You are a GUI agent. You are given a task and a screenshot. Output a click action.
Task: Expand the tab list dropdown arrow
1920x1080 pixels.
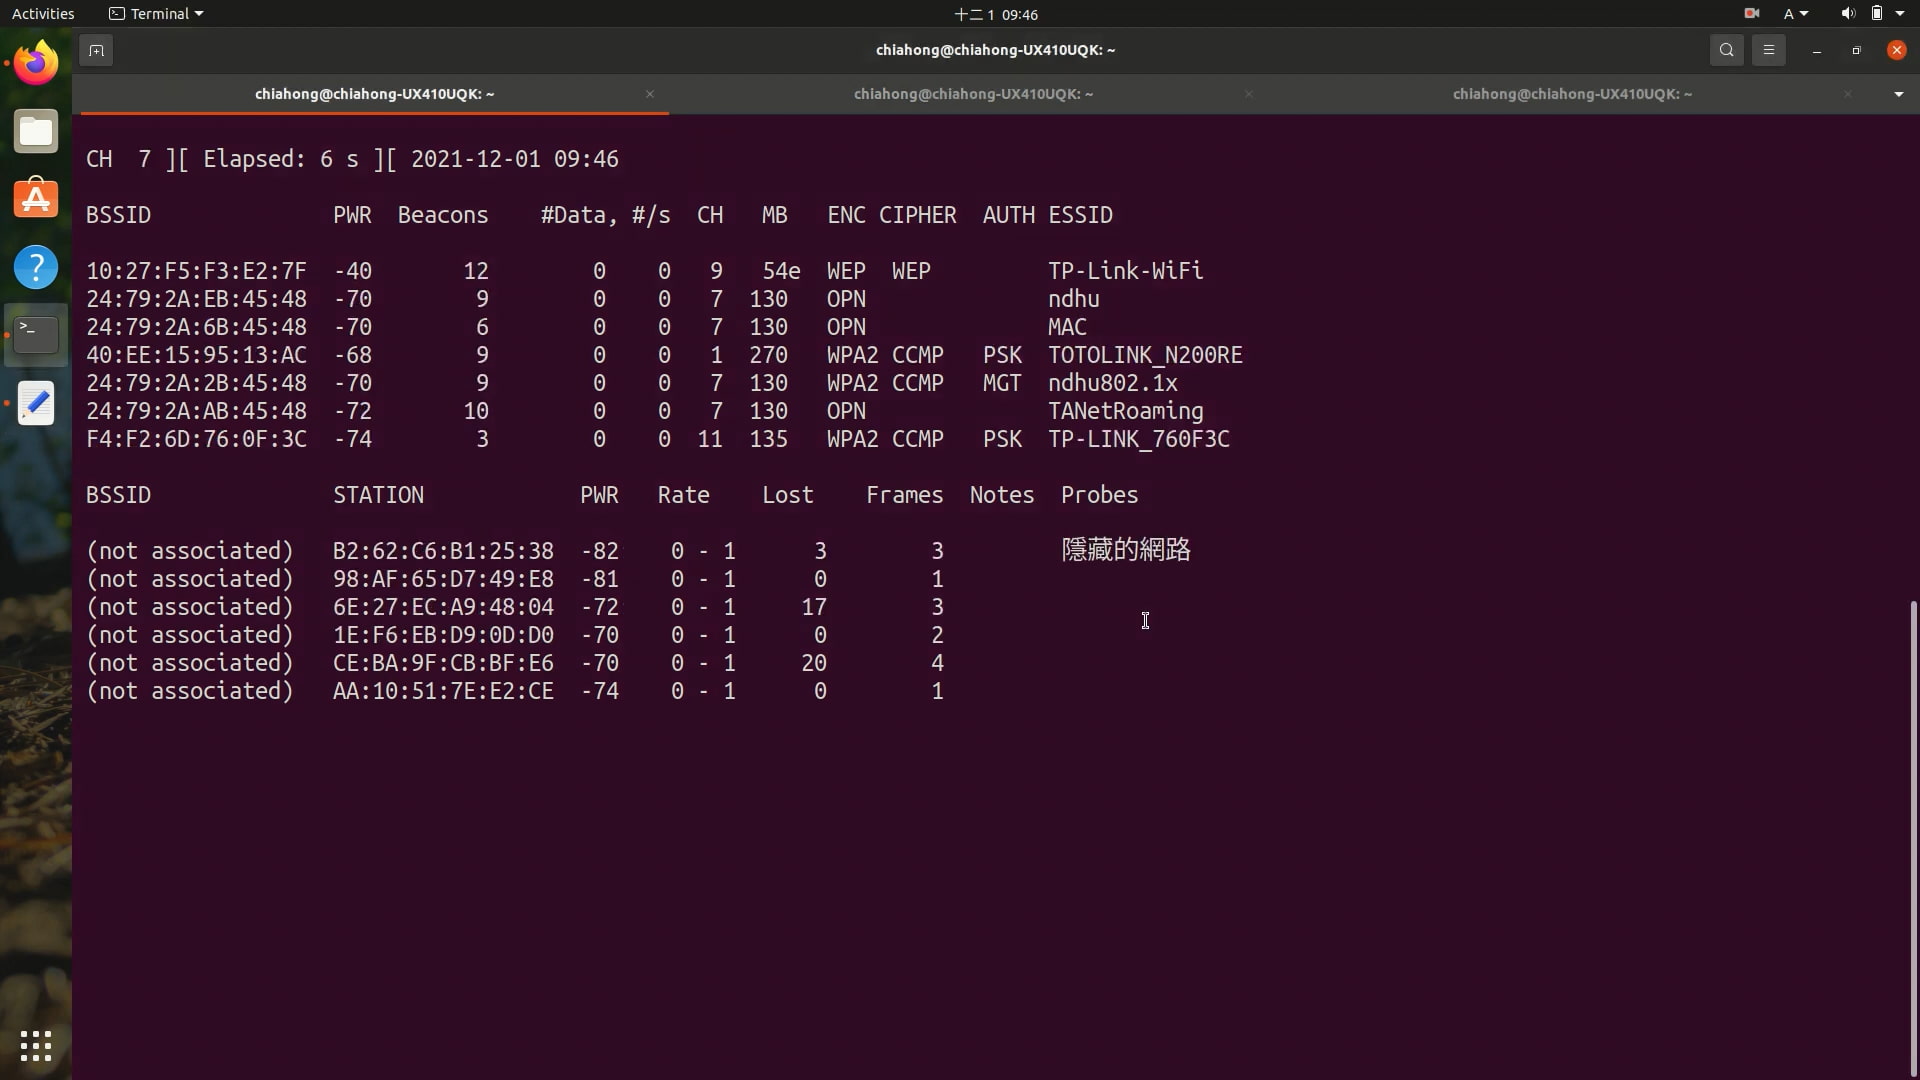click(x=1898, y=94)
